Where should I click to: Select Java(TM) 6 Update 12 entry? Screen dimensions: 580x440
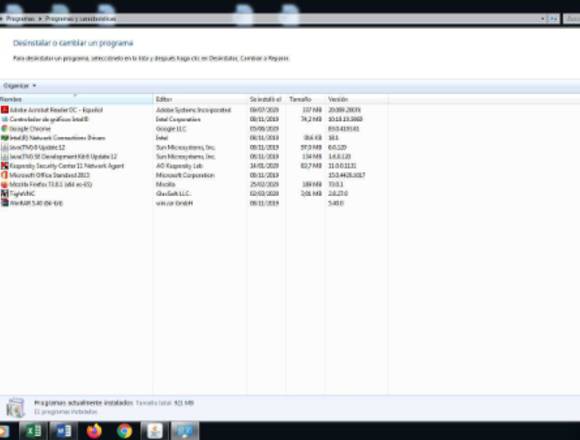[37, 147]
